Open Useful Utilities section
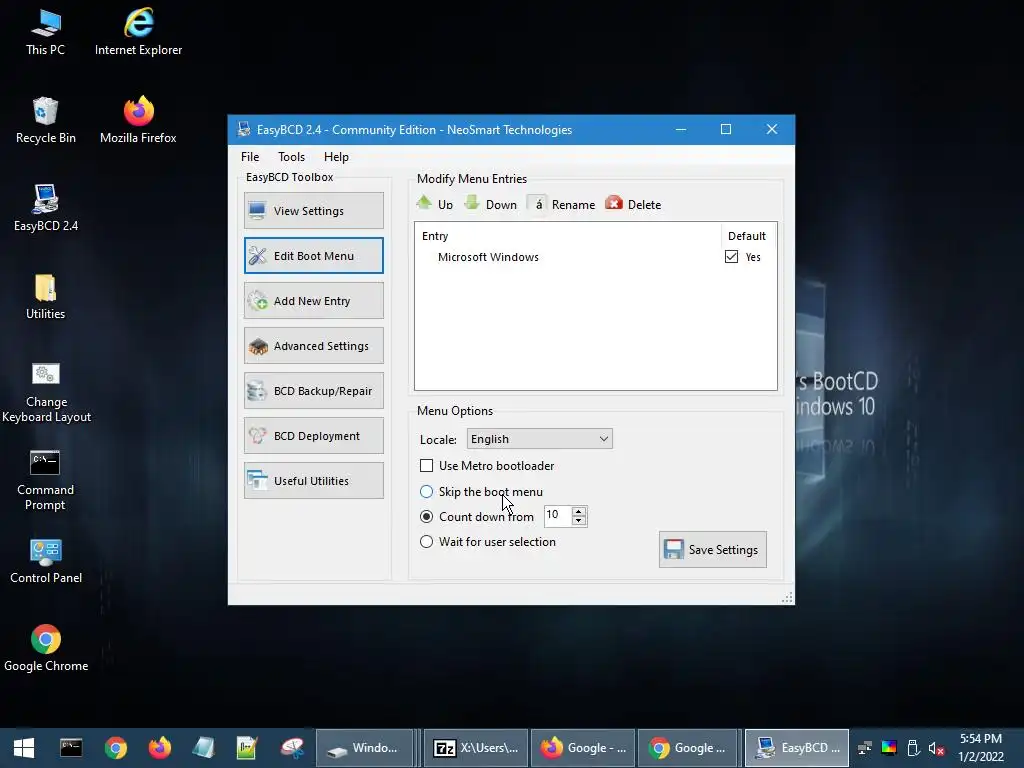The height and width of the screenshot is (768, 1024). 313,481
